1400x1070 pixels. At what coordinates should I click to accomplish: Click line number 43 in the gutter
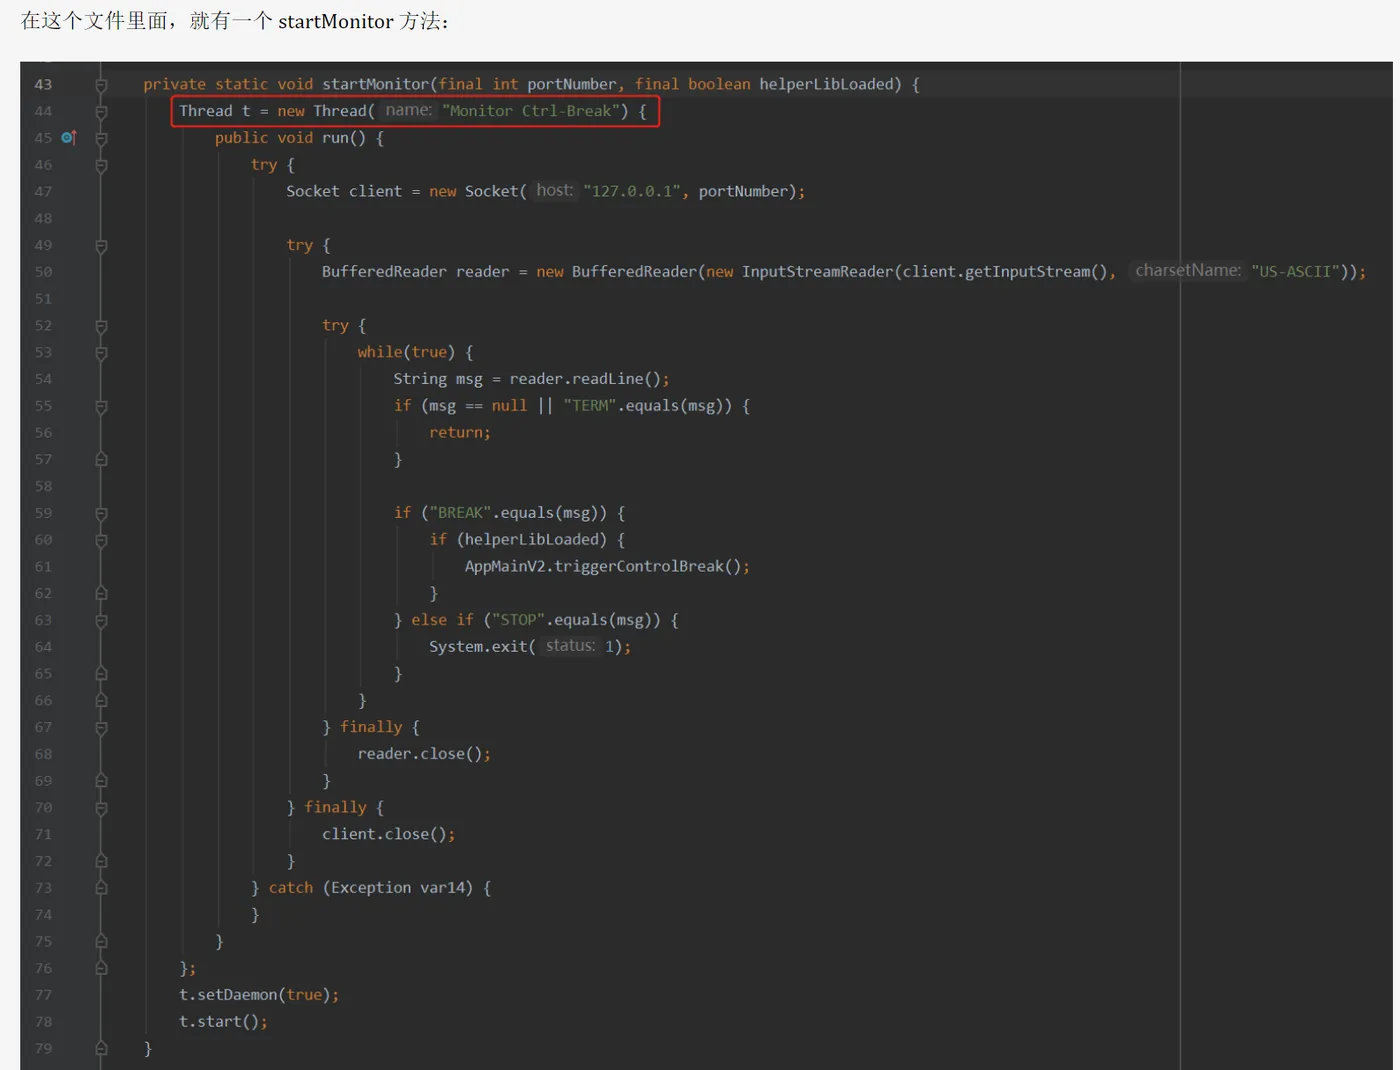coord(43,85)
